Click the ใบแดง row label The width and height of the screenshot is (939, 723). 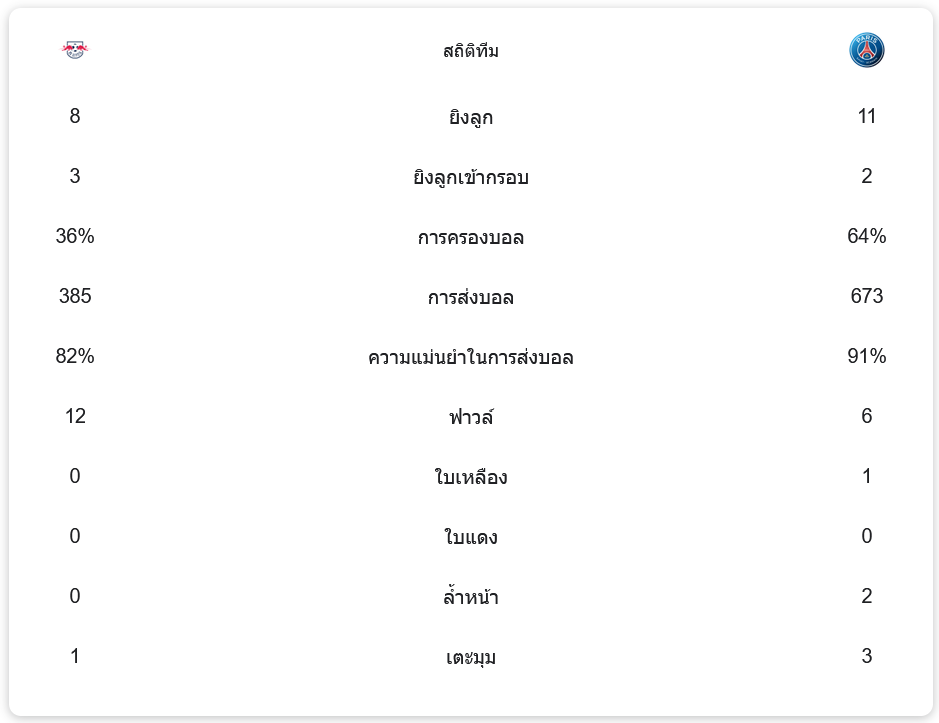[x=470, y=538]
